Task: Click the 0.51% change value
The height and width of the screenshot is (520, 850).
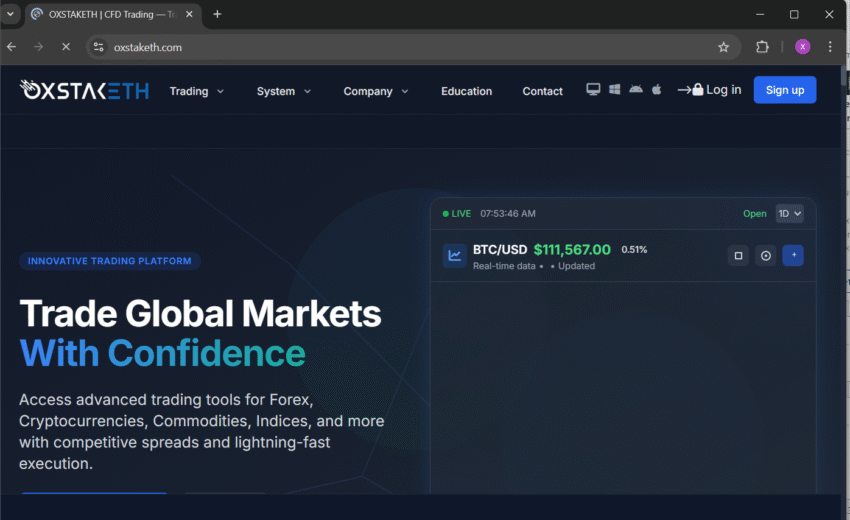Action: [x=634, y=249]
